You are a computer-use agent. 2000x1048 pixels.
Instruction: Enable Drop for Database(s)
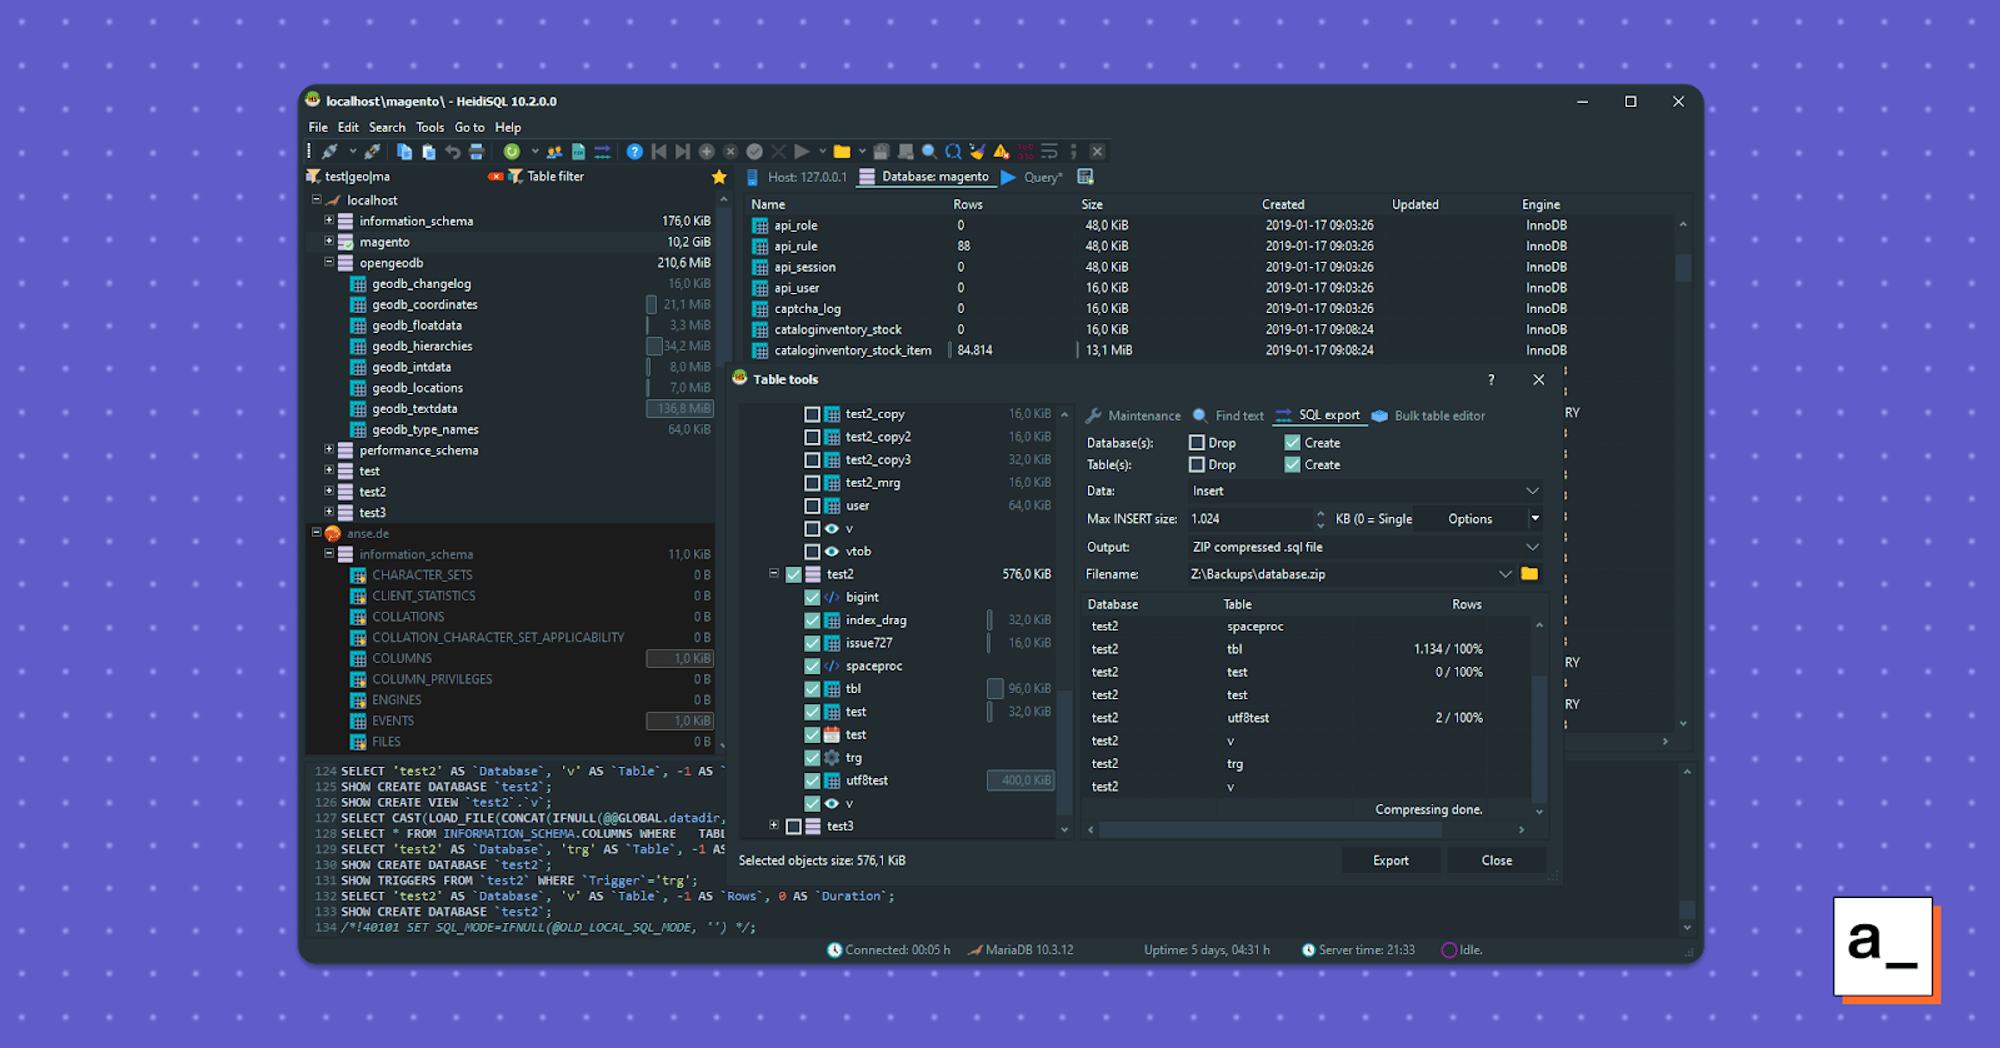coord(1197,443)
